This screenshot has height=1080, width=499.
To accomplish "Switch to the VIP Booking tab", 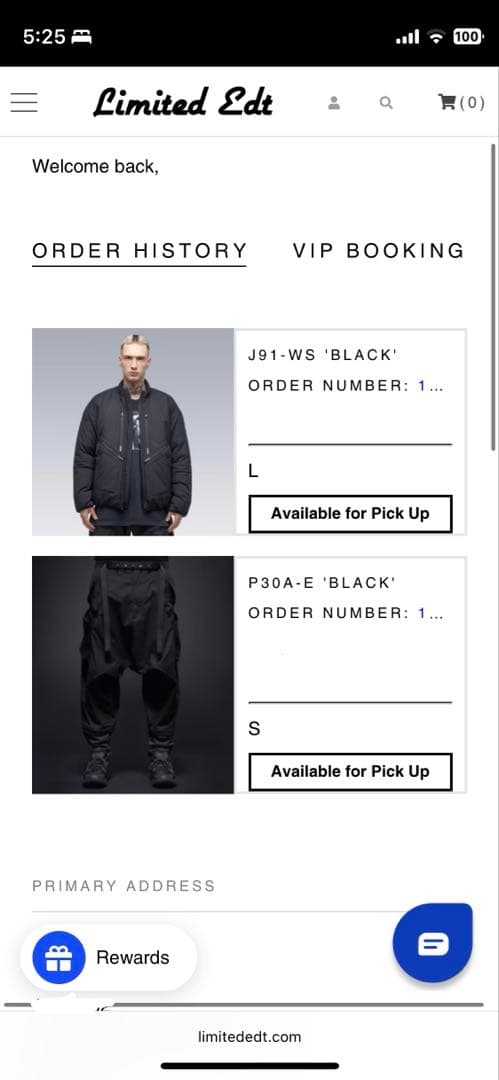I will tap(378, 250).
